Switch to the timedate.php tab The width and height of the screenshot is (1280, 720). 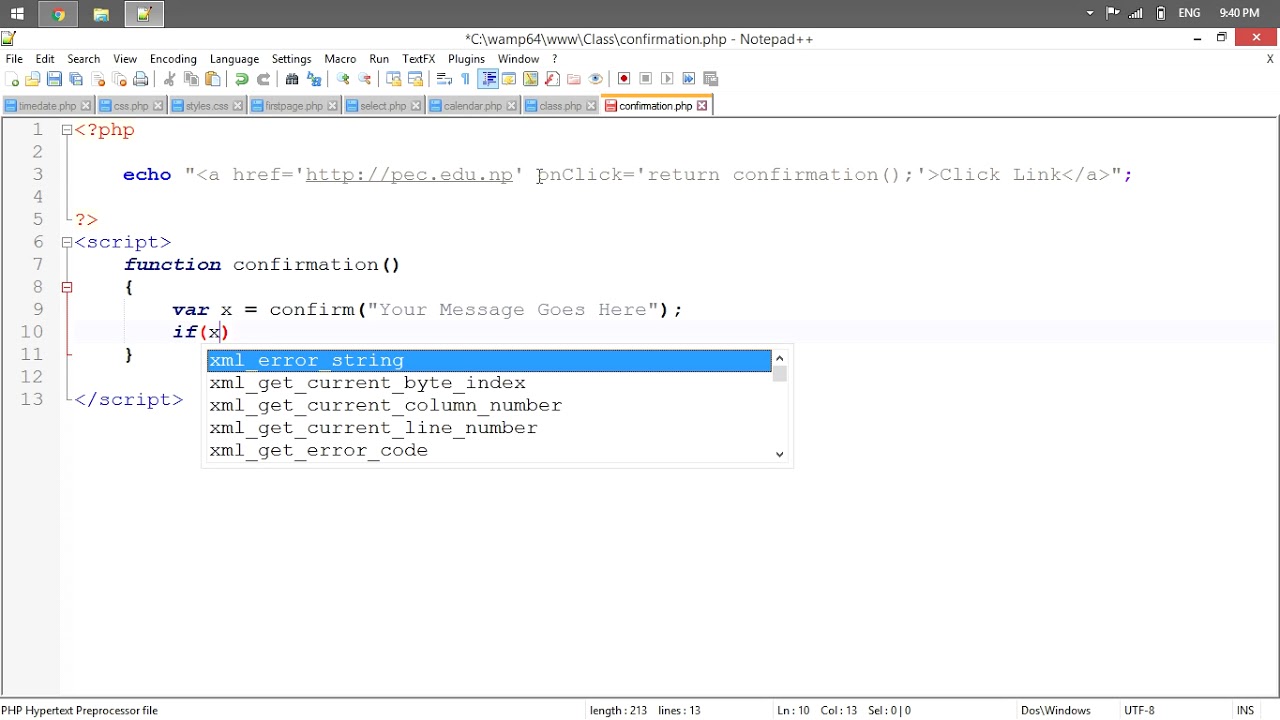click(47, 106)
